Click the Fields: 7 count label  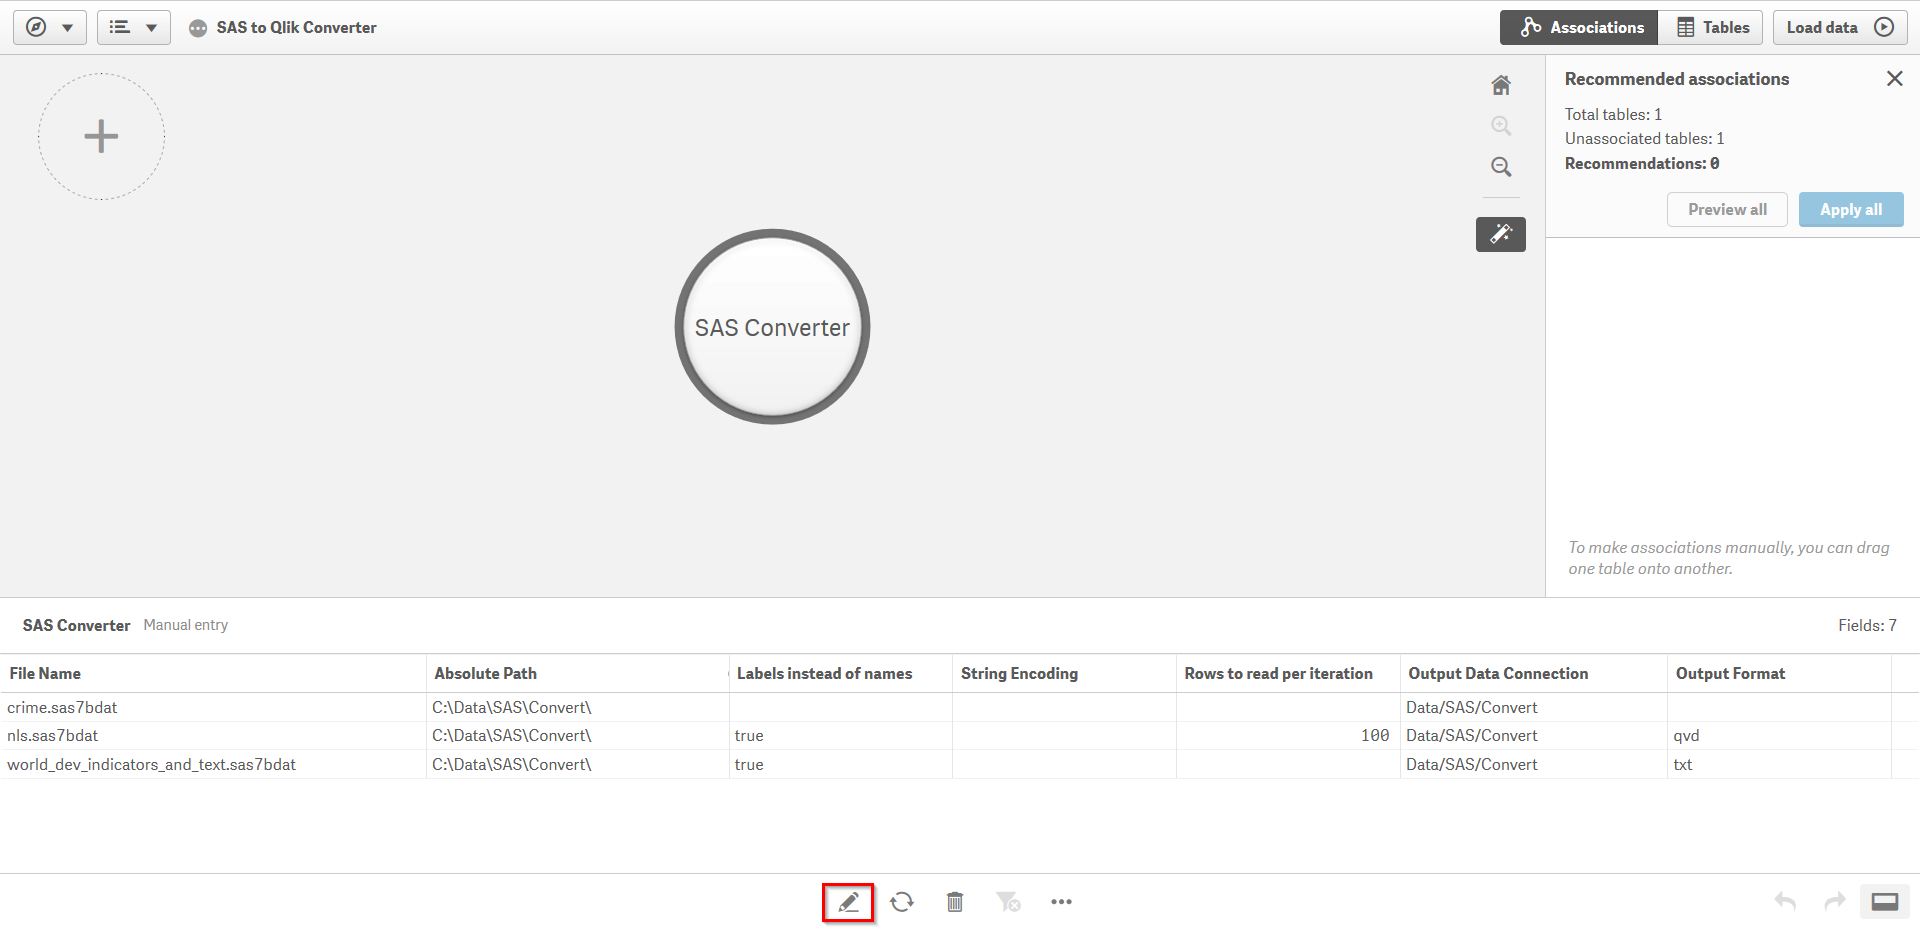[x=1867, y=625]
